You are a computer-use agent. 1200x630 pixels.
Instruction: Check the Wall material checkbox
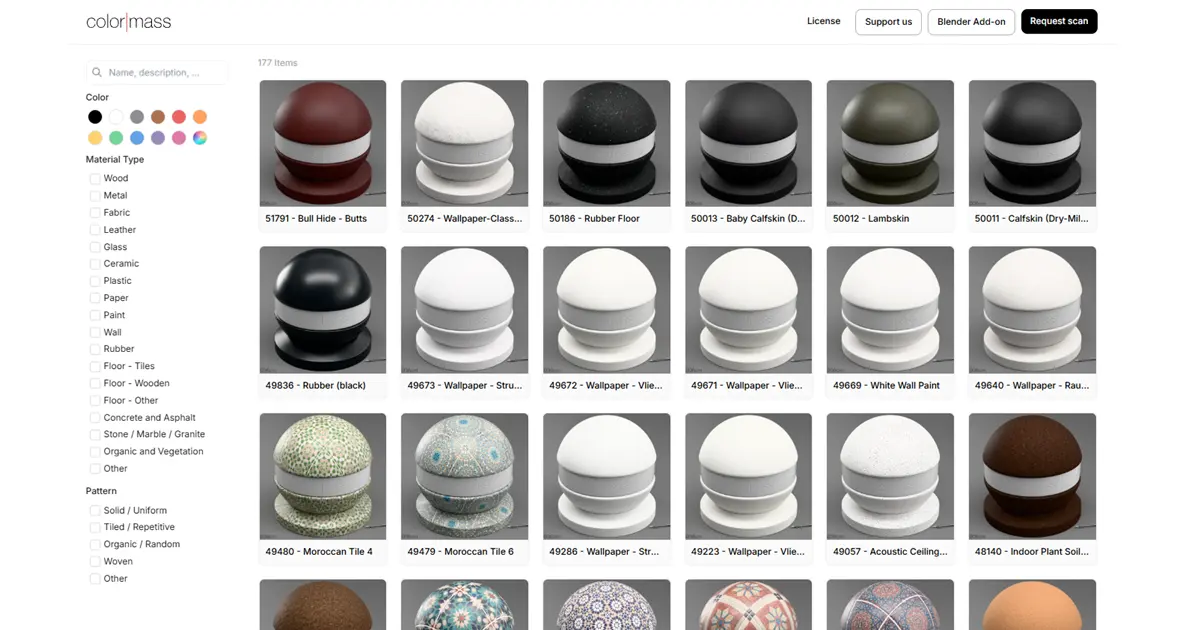coord(95,332)
